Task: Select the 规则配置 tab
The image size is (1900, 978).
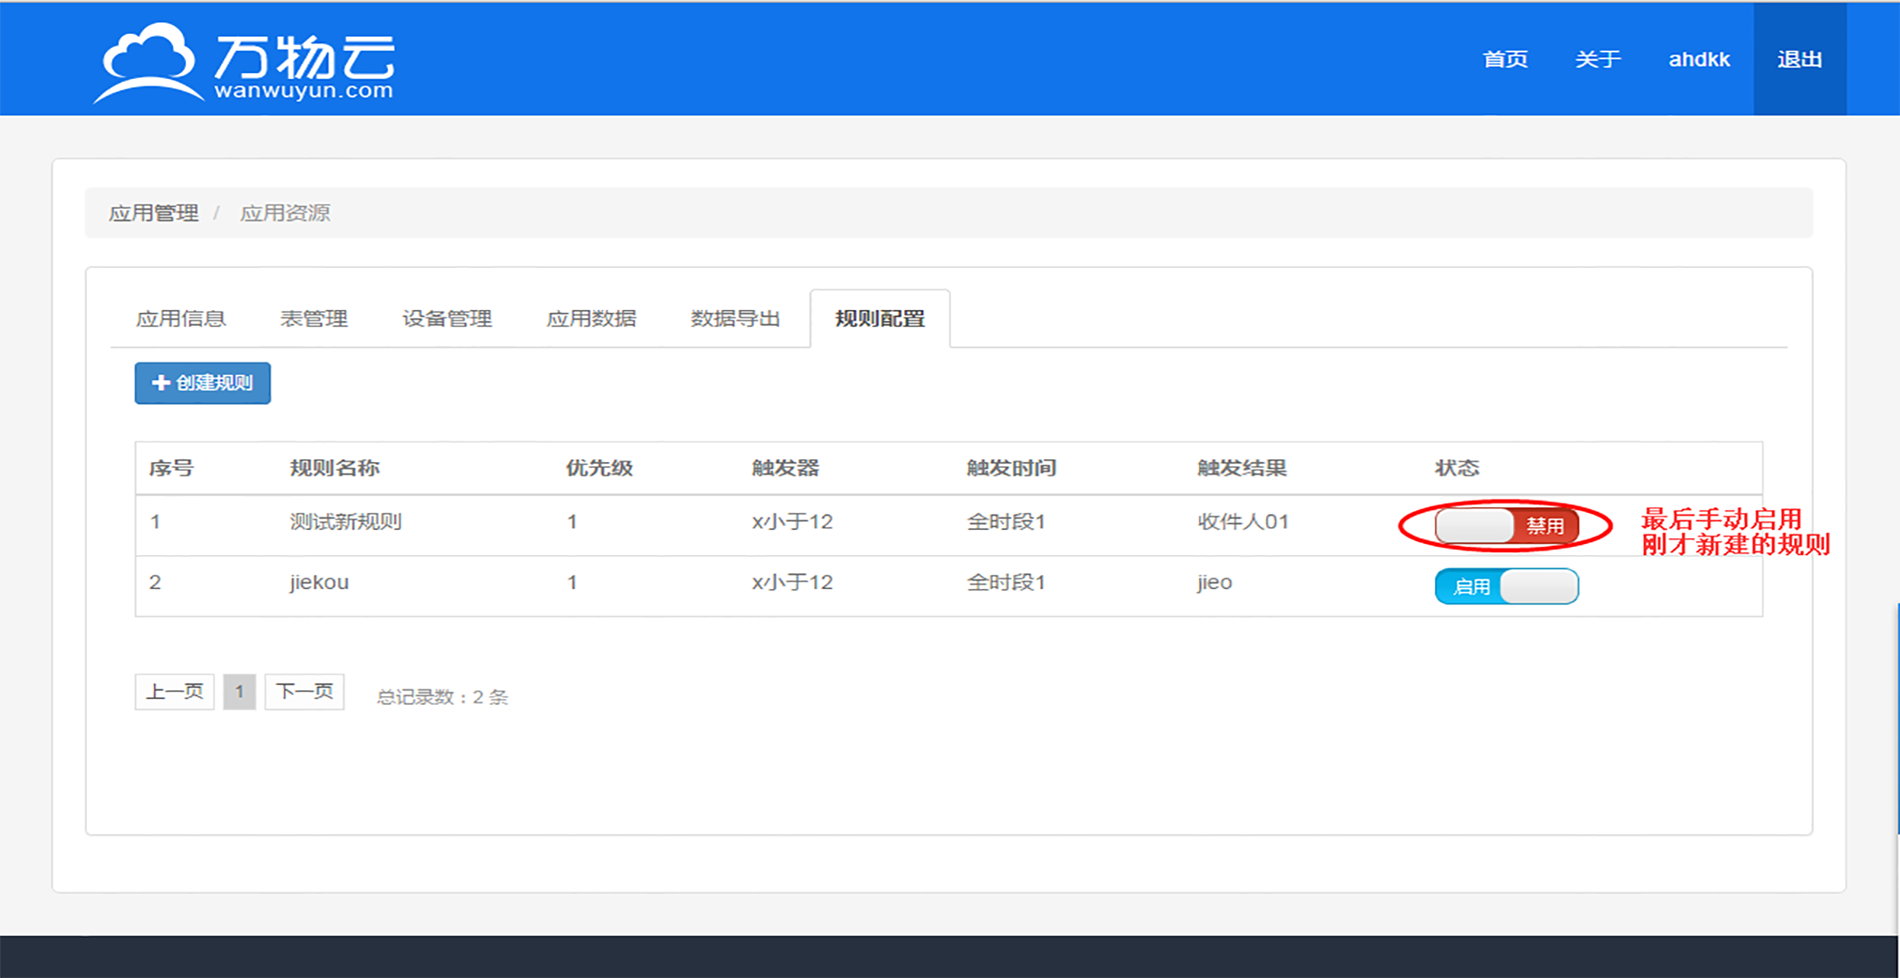Action: coord(880,319)
